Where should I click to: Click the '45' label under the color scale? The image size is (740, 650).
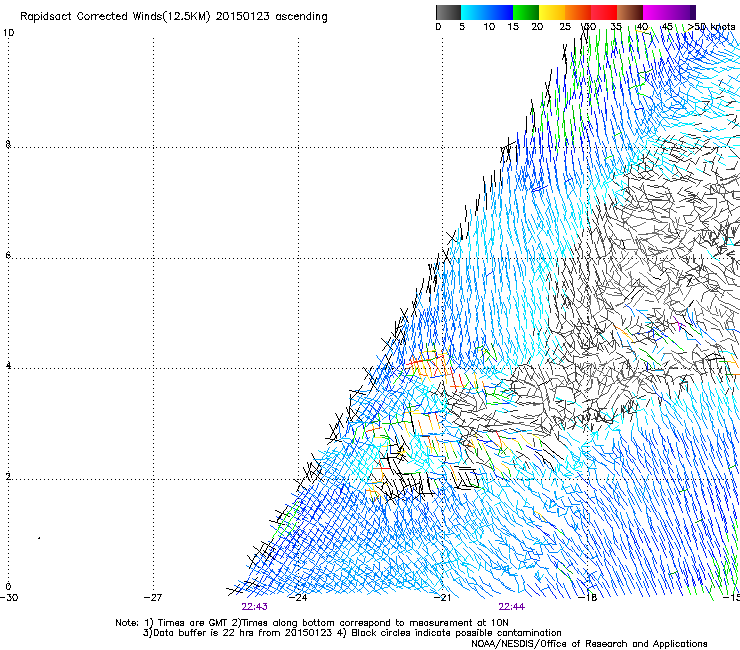pyautogui.click(x=667, y=27)
